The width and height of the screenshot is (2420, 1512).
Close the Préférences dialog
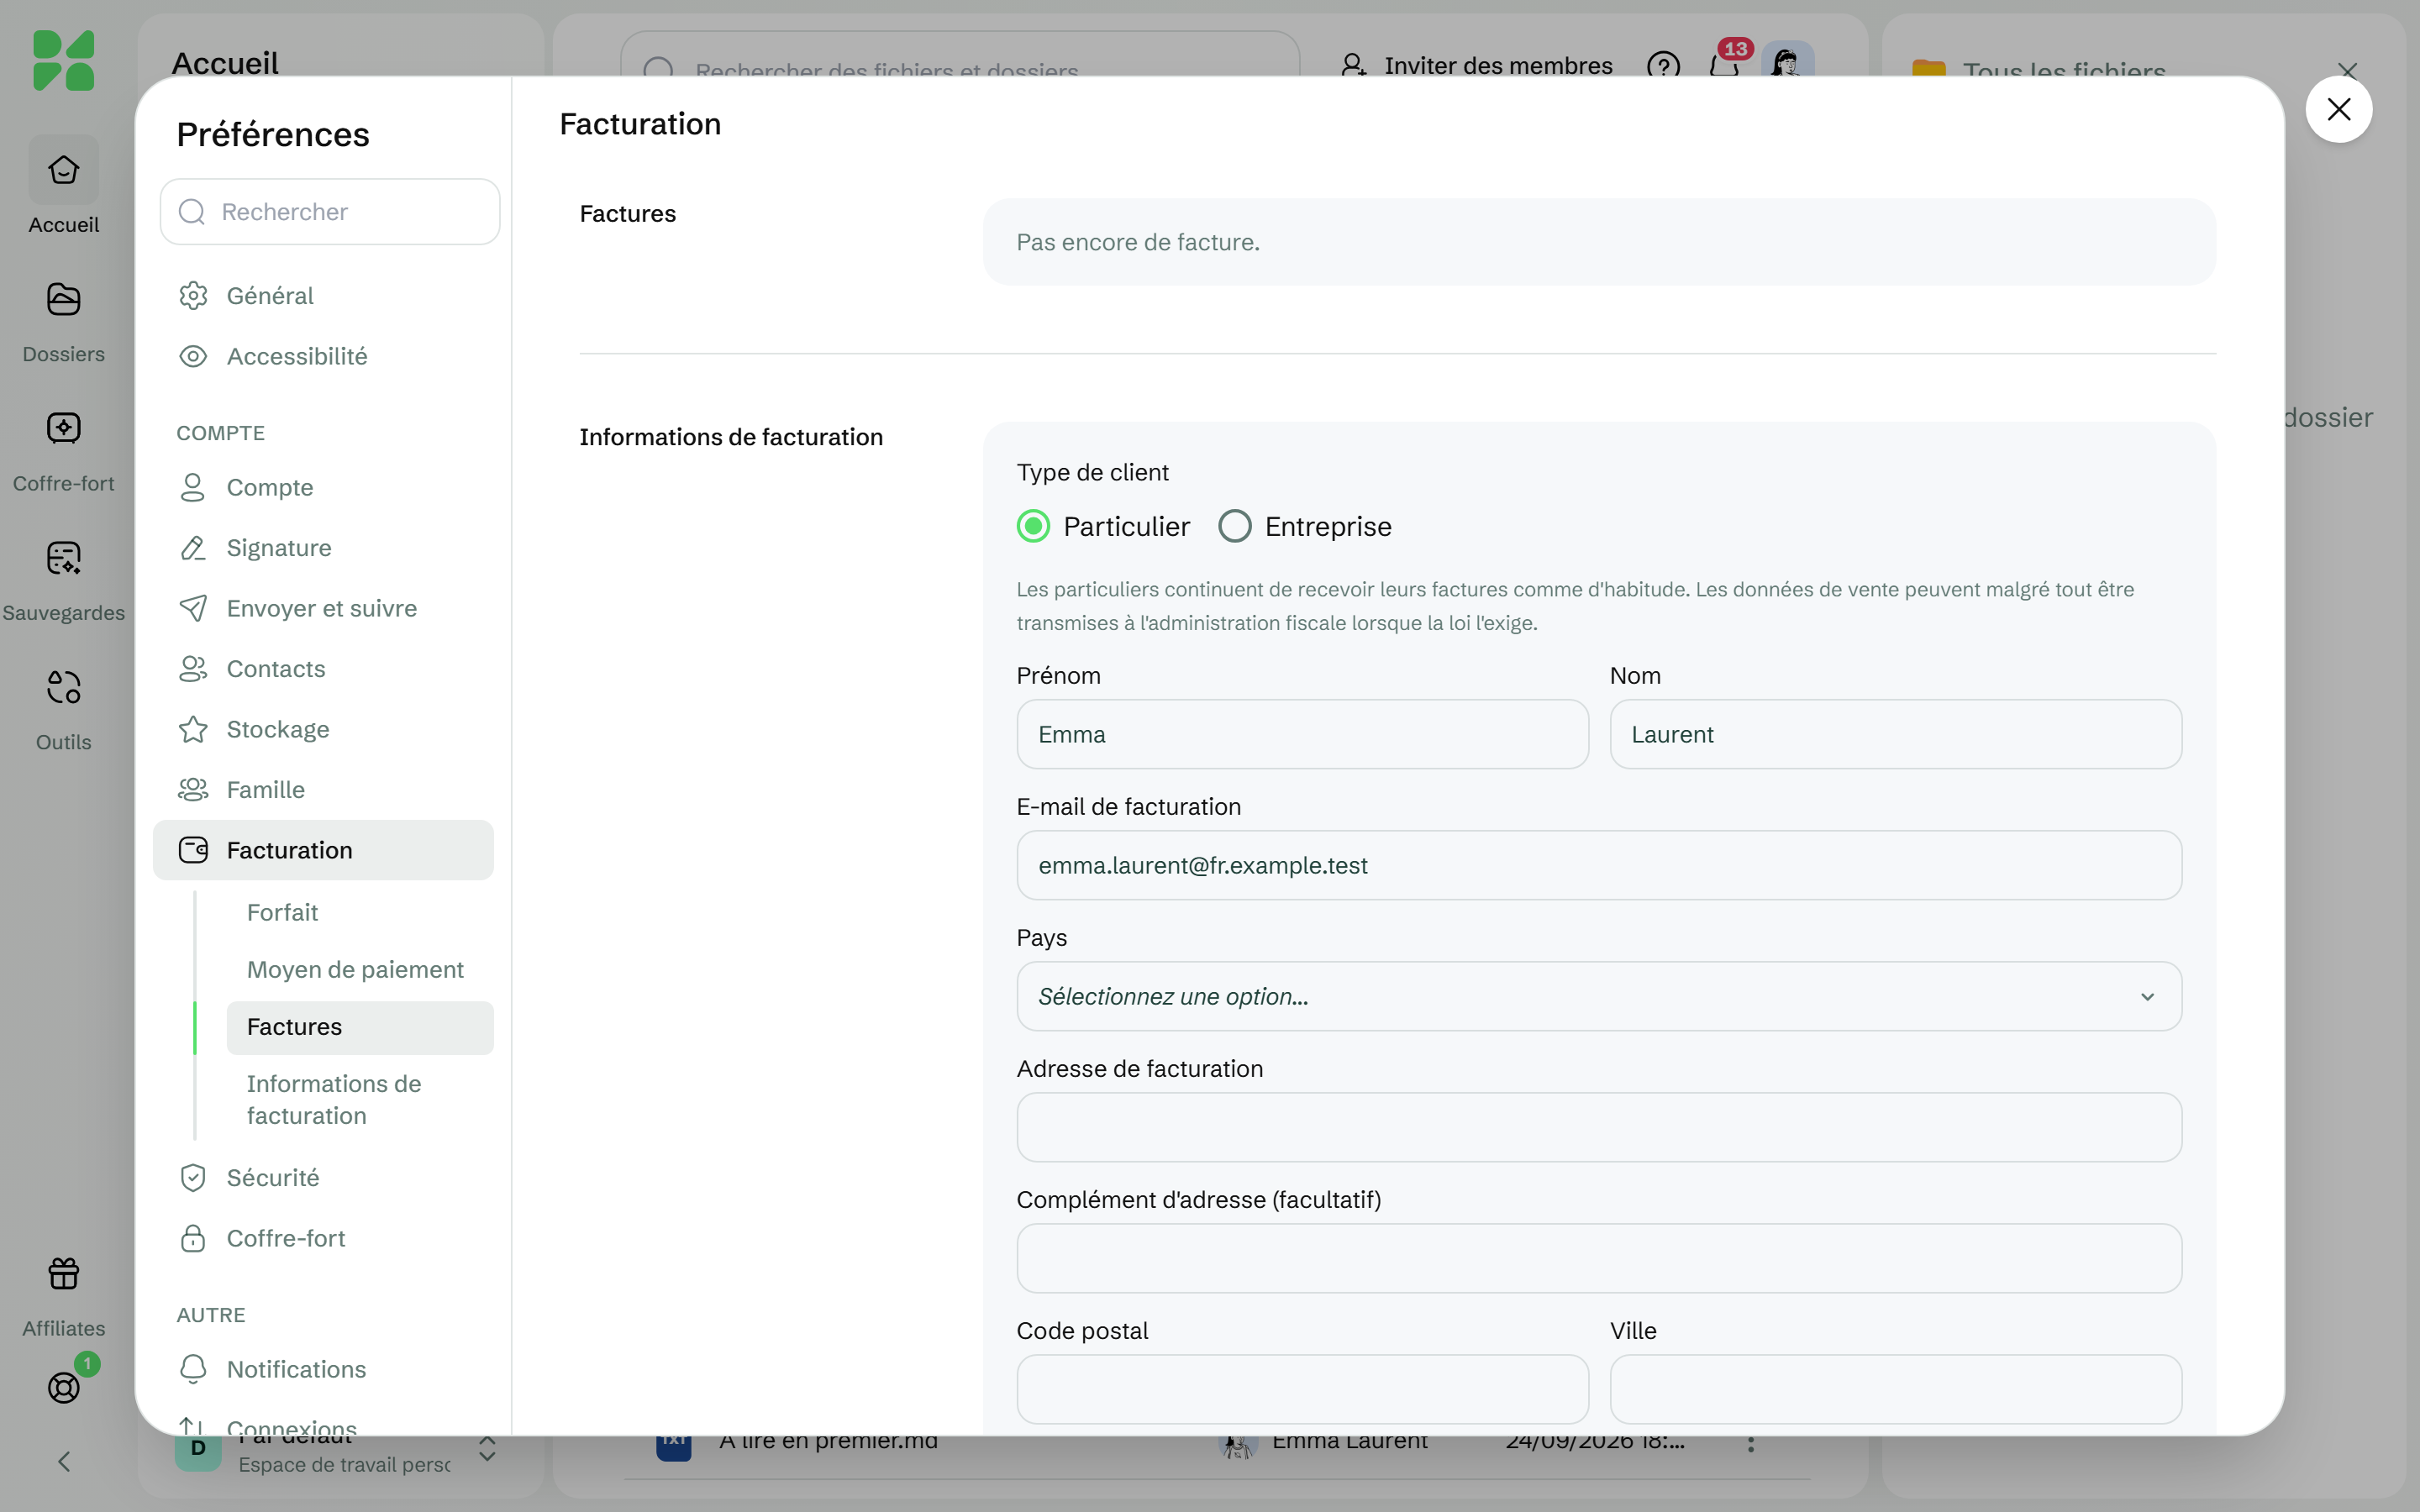pos(2338,109)
